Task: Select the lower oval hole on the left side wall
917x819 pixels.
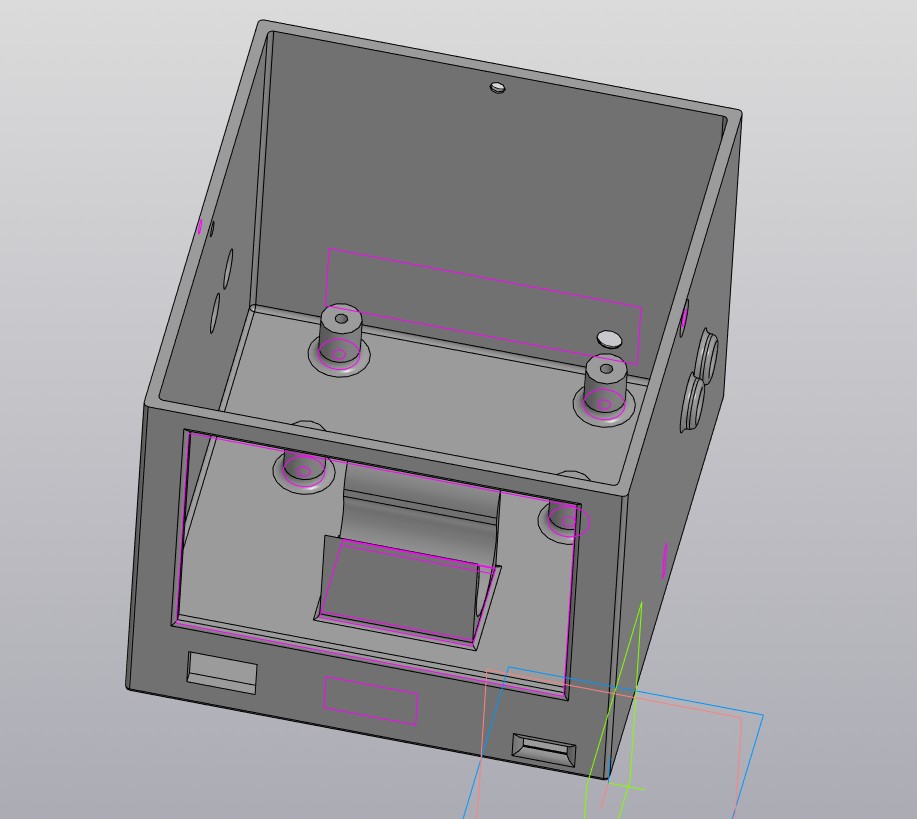Action: [x=215, y=313]
